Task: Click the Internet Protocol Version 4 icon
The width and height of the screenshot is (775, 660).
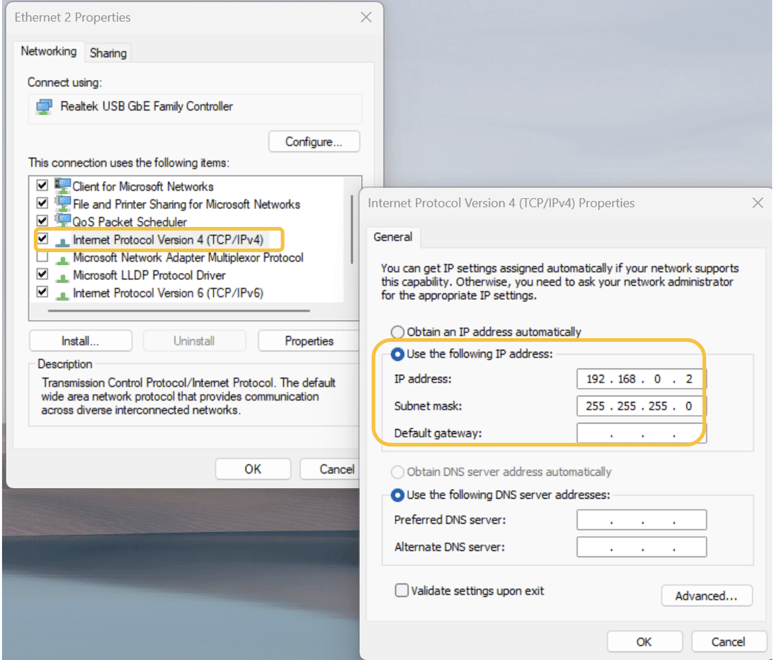Action: tap(62, 241)
